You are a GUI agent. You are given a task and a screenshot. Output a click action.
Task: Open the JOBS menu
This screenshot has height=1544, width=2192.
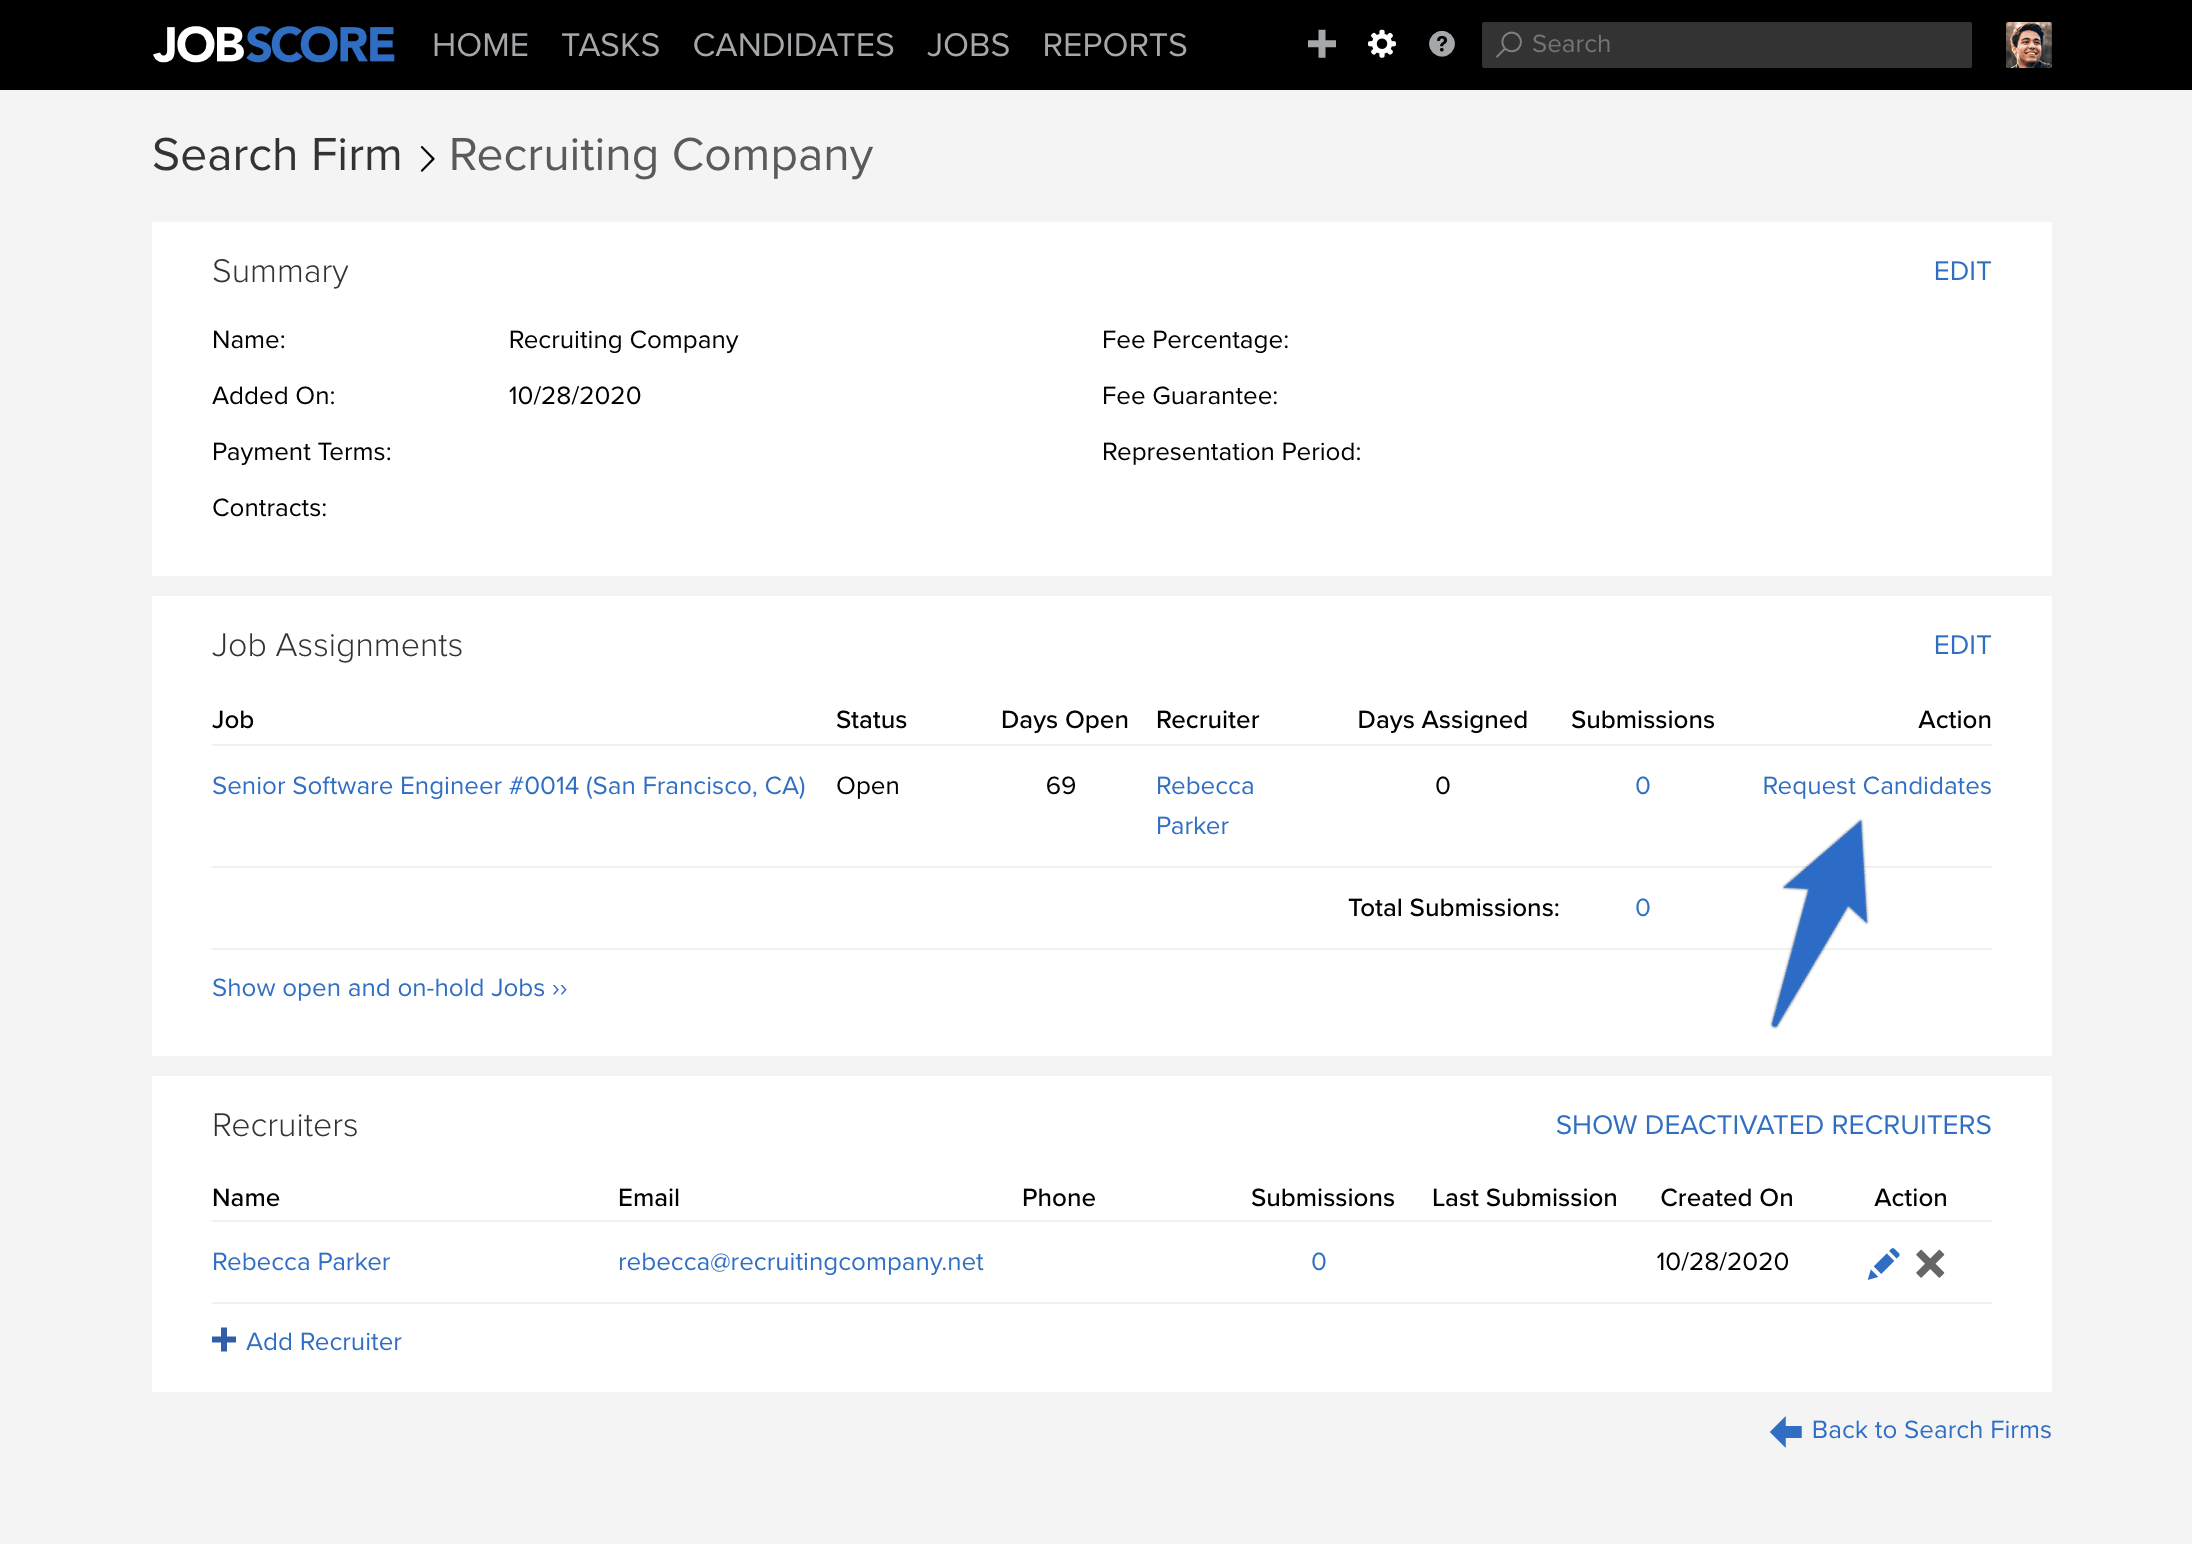[x=968, y=45]
